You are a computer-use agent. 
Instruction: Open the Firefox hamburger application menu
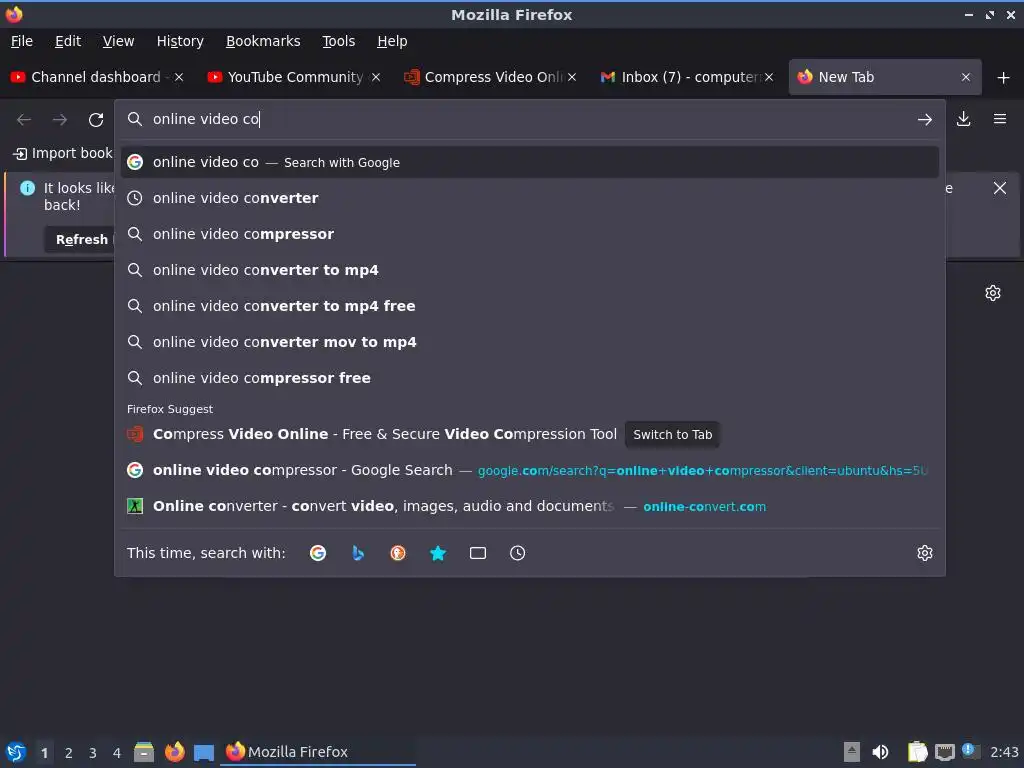click(999, 119)
